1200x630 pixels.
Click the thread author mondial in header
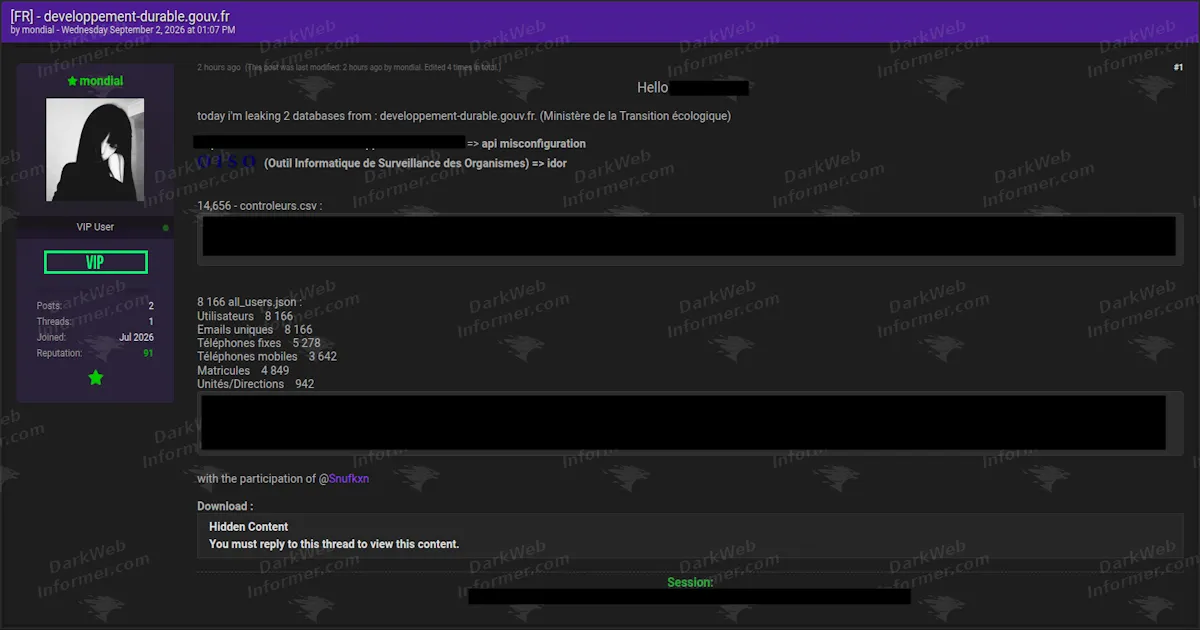(38, 30)
